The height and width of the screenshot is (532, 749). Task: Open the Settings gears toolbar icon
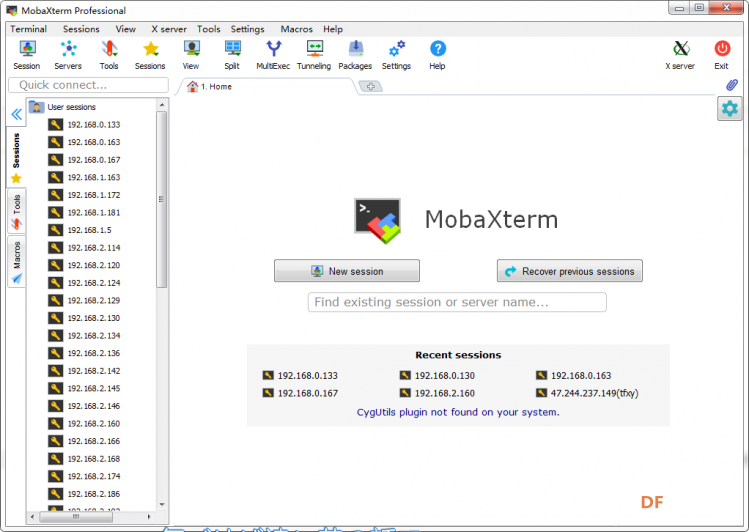tap(396, 55)
